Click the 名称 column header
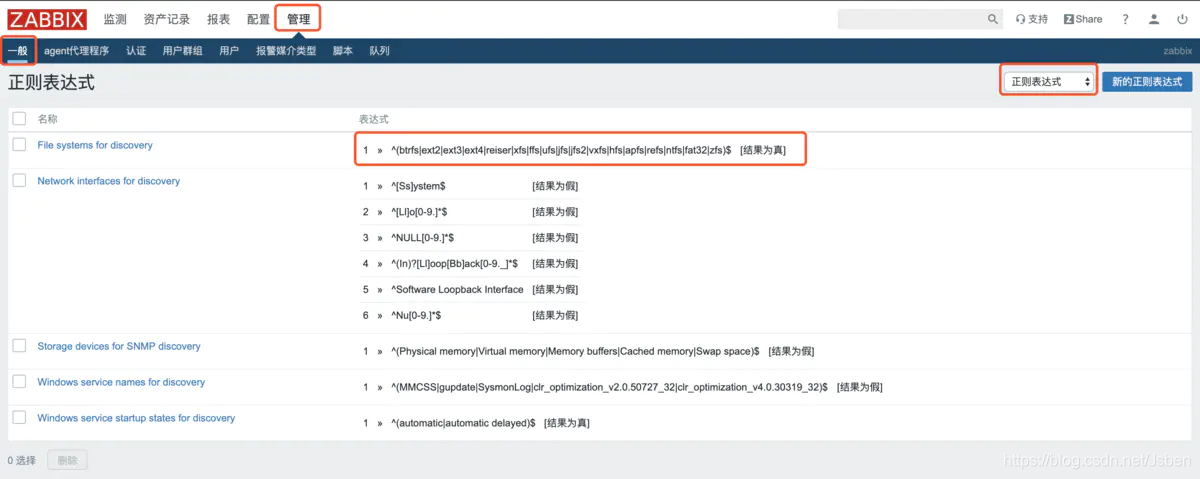 click(48, 119)
